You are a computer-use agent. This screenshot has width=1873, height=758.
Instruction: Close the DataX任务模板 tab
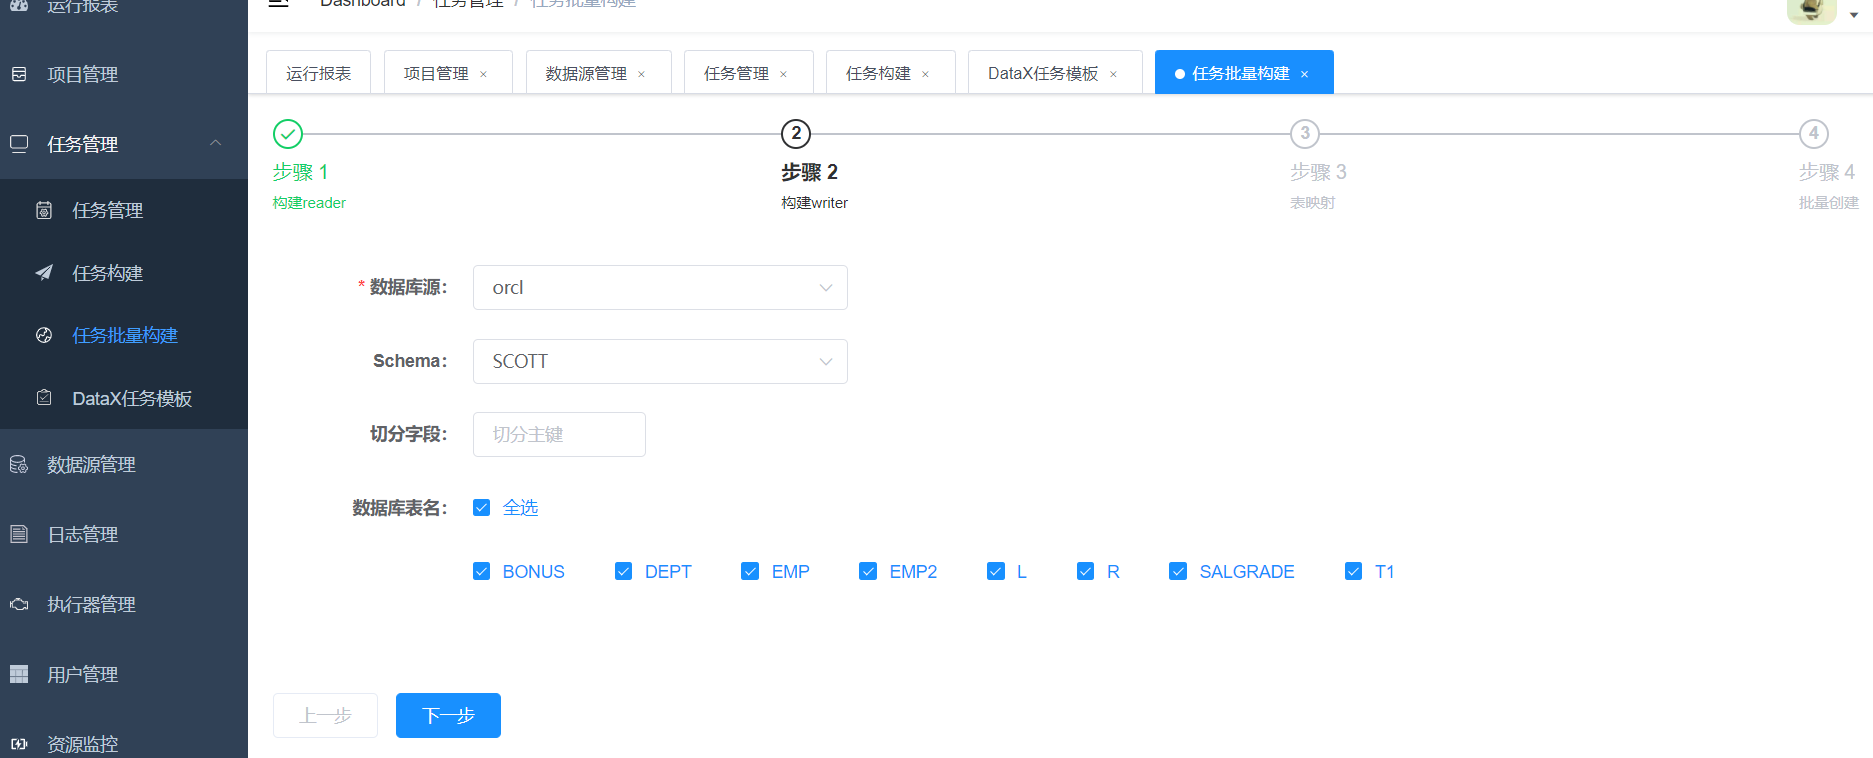click(x=1114, y=74)
